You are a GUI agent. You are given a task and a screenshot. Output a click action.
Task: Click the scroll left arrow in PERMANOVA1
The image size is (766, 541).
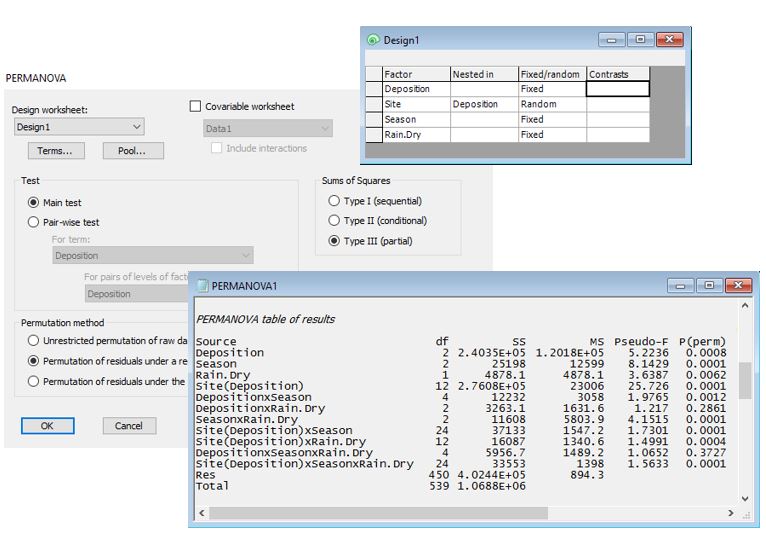tap(202, 513)
